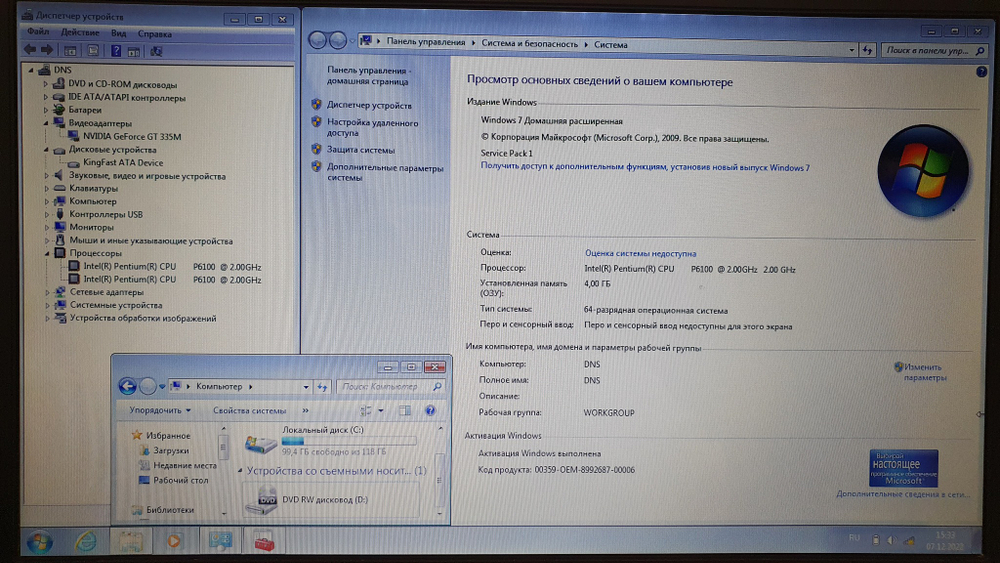Screen dimensions: 1000x563
Task: Expand IDE ATA/ATAPI контроллеры node
Action: pos(46,98)
